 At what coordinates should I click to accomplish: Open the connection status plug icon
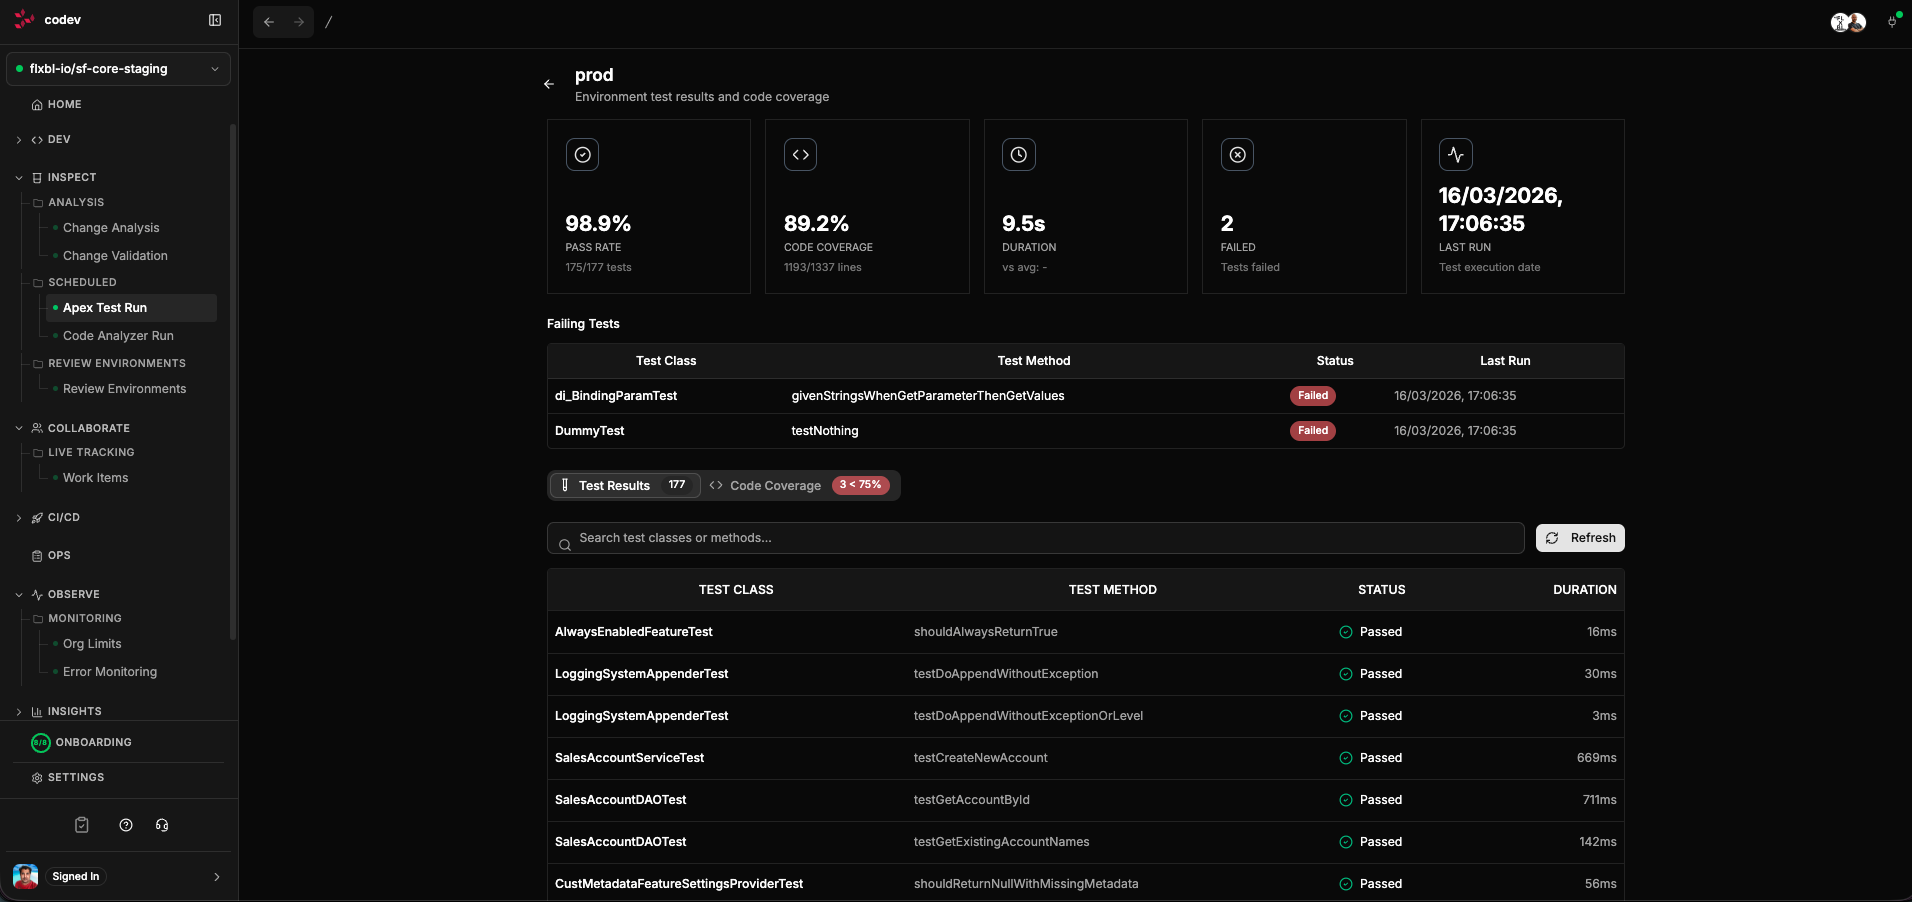1891,21
